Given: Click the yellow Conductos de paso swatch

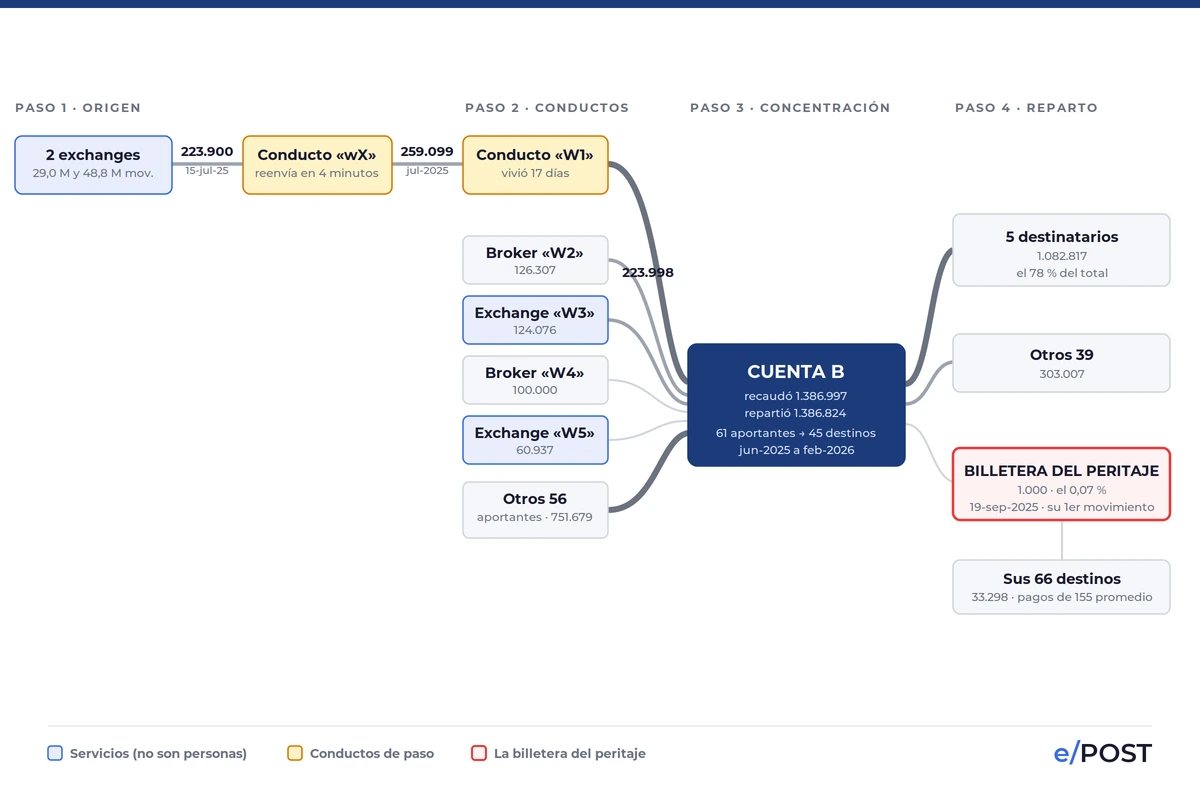Looking at the screenshot, I should (295, 753).
